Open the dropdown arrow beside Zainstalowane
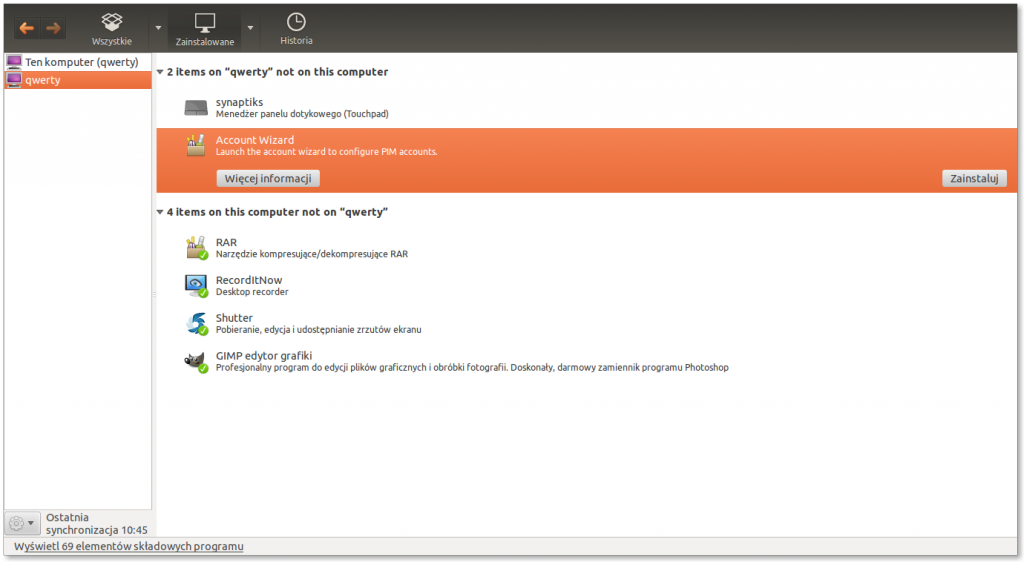The width and height of the screenshot is (1024, 562). pos(250,28)
